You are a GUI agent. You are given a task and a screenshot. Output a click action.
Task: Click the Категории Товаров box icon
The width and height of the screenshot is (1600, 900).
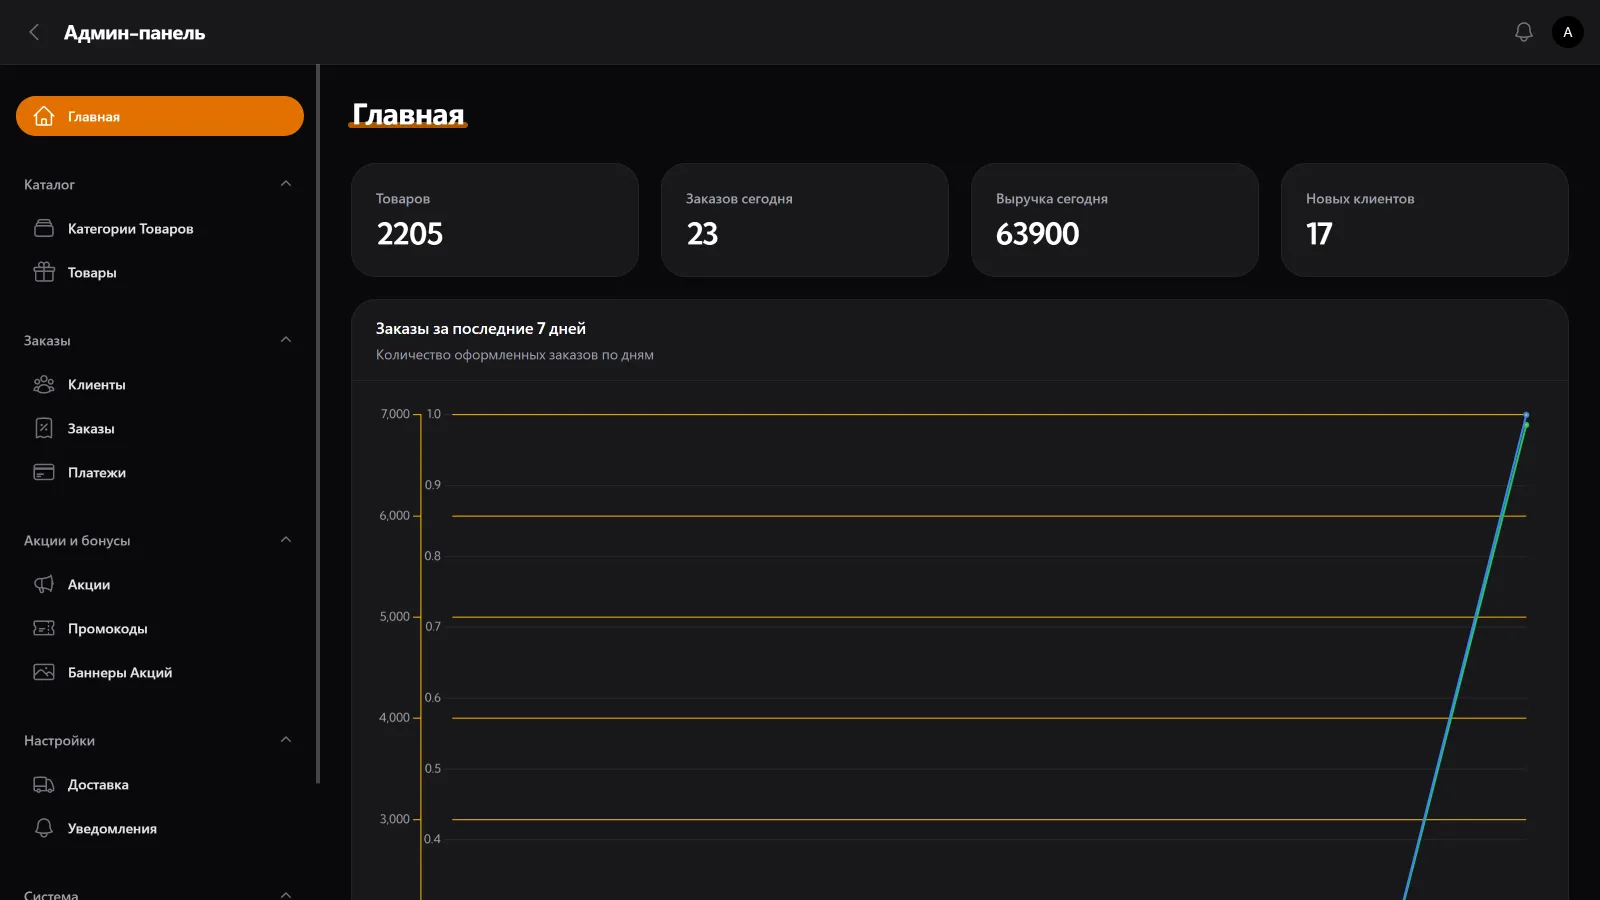[x=44, y=228]
